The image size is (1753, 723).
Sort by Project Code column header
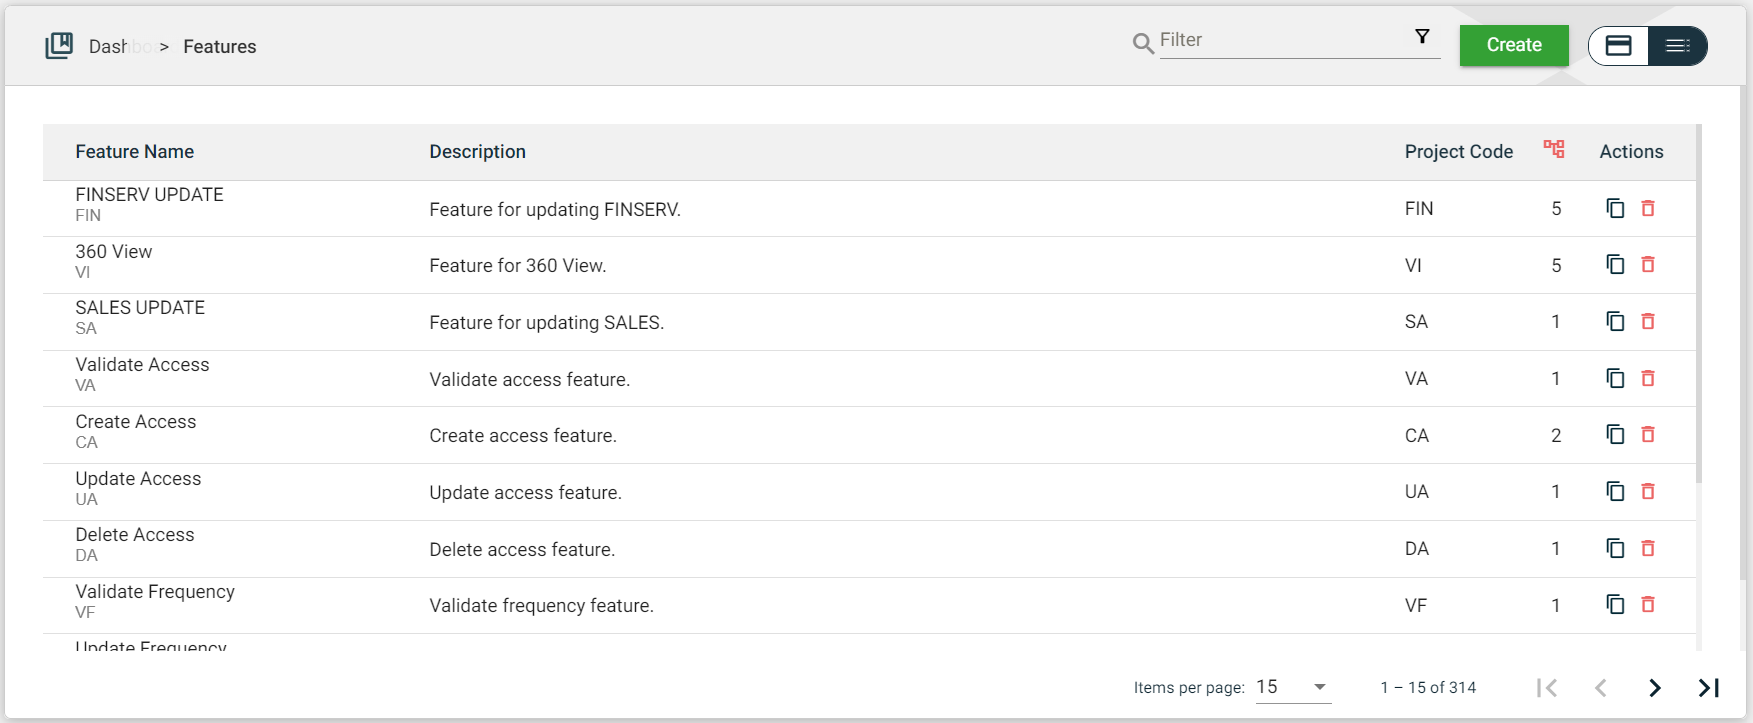tap(1458, 152)
